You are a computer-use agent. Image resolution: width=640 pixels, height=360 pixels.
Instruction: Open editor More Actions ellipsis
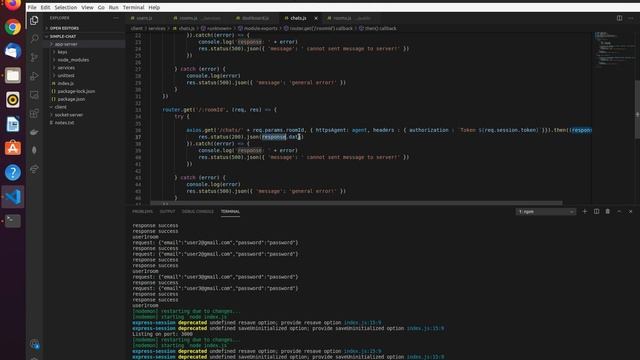tap(631, 18)
